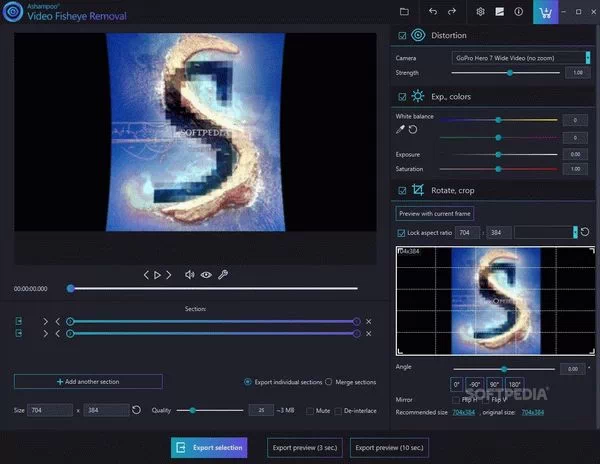
Task: Click the first section's export icon
Action: coord(18,321)
